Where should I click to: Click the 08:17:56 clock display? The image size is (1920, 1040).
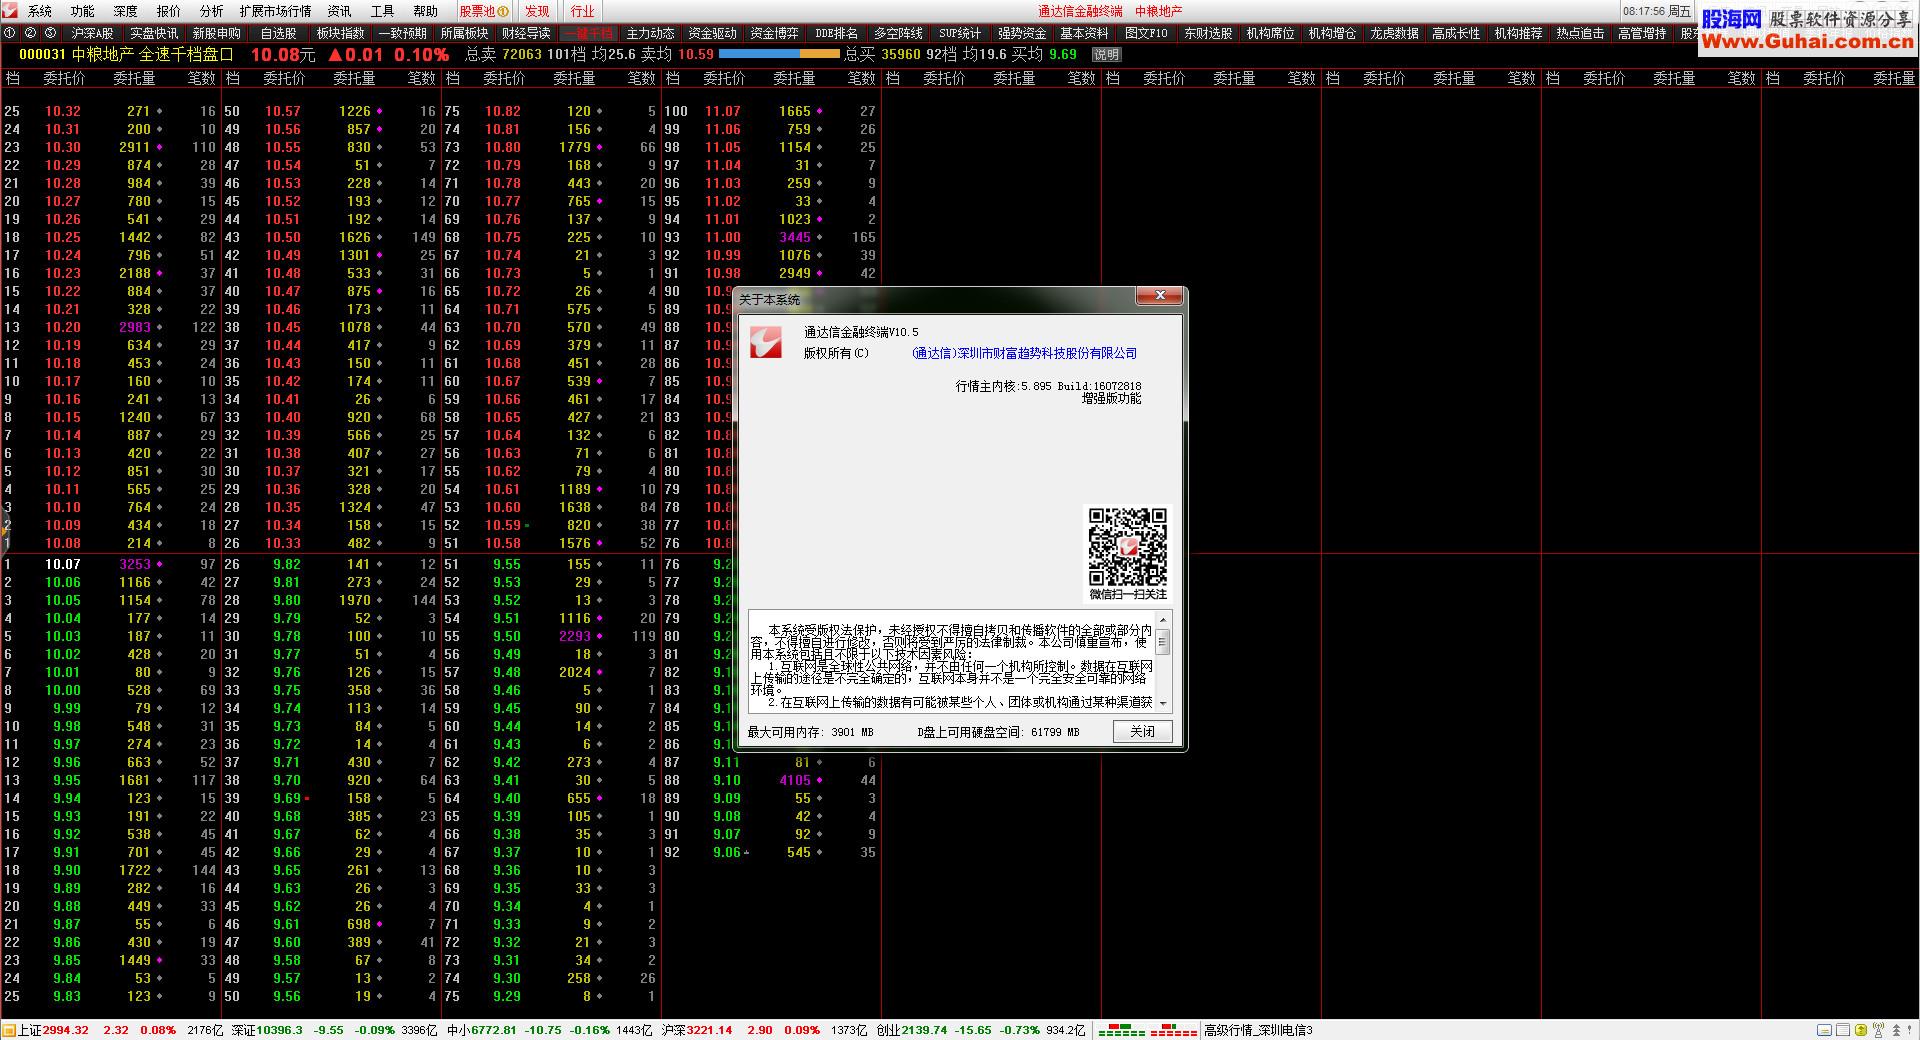click(1643, 11)
